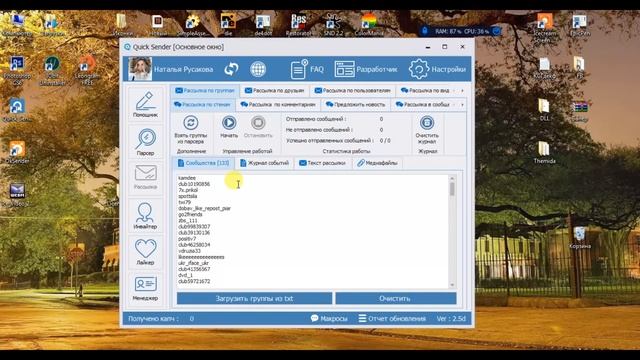Viewport: 640px width, 360px height.
Task: Open the Парсер section in sidebar
Action: tap(145, 142)
